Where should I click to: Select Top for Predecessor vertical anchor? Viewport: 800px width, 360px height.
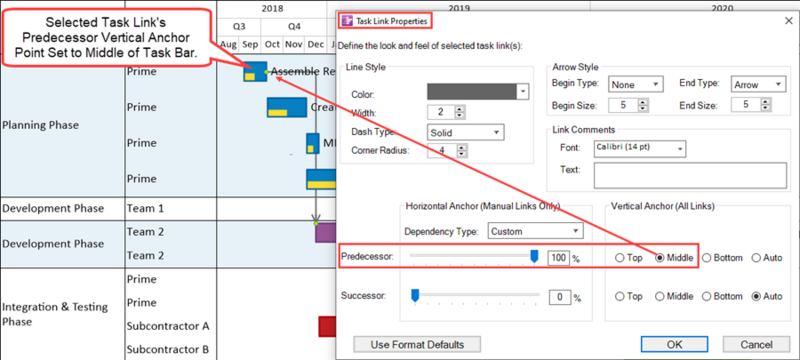(620, 258)
